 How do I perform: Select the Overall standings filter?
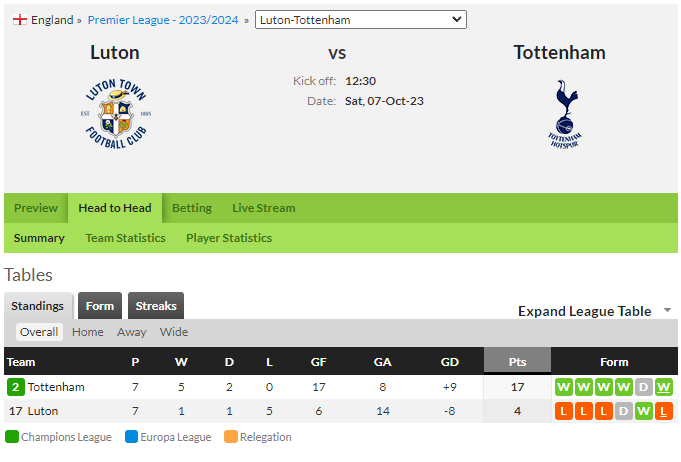tap(39, 332)
